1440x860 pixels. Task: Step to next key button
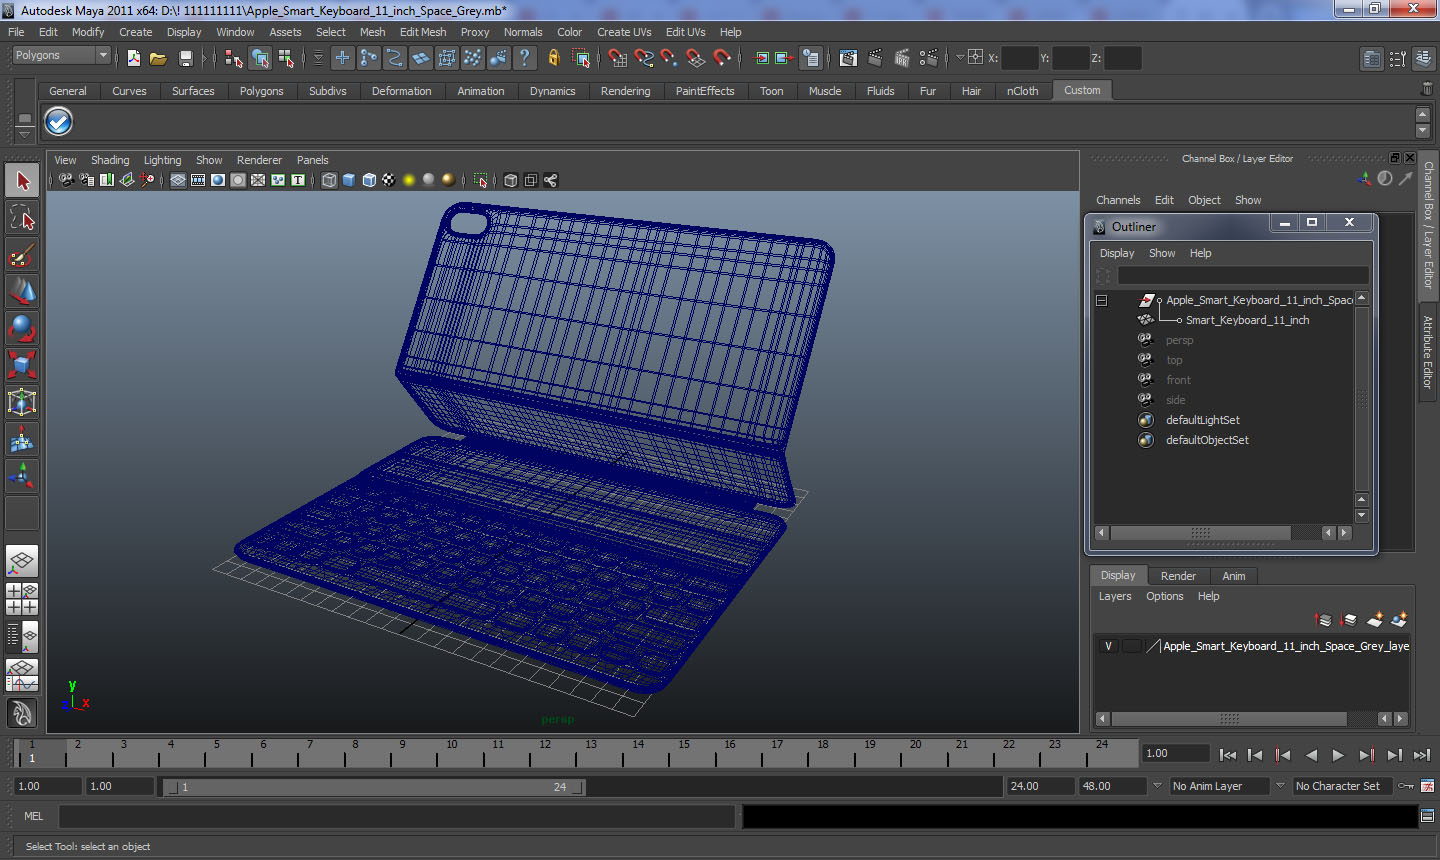1366,756
